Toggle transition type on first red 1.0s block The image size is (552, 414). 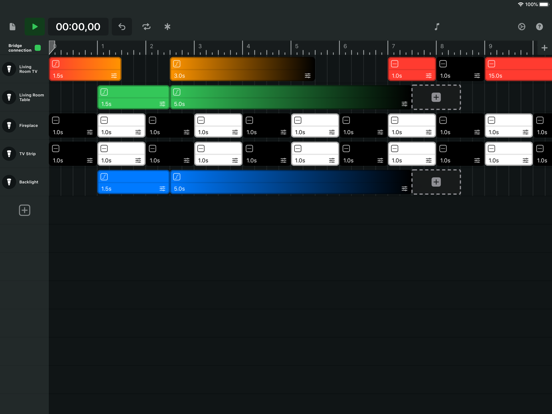[395, 64]
